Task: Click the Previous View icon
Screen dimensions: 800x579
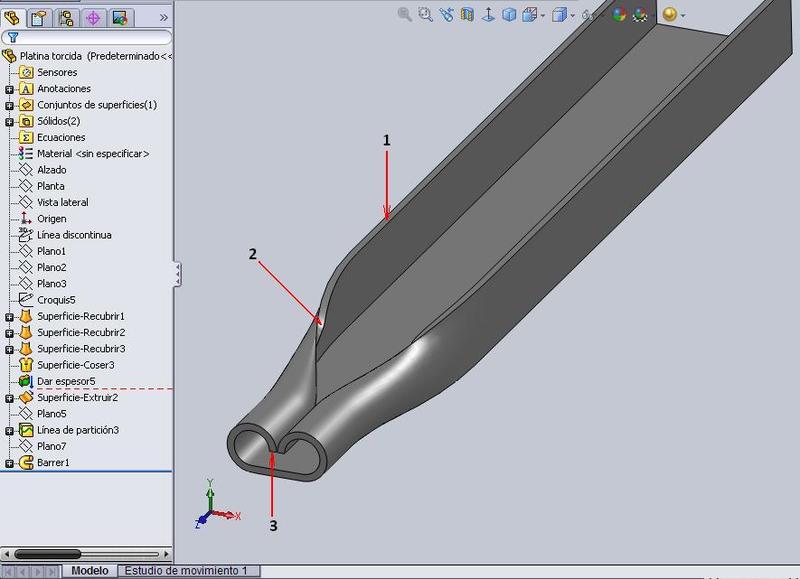Action: [x=446, y=14]
